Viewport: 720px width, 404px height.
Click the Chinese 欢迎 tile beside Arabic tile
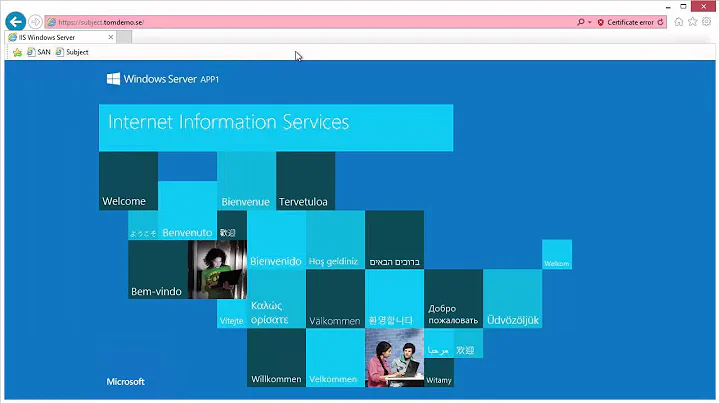tap(468, 343)
